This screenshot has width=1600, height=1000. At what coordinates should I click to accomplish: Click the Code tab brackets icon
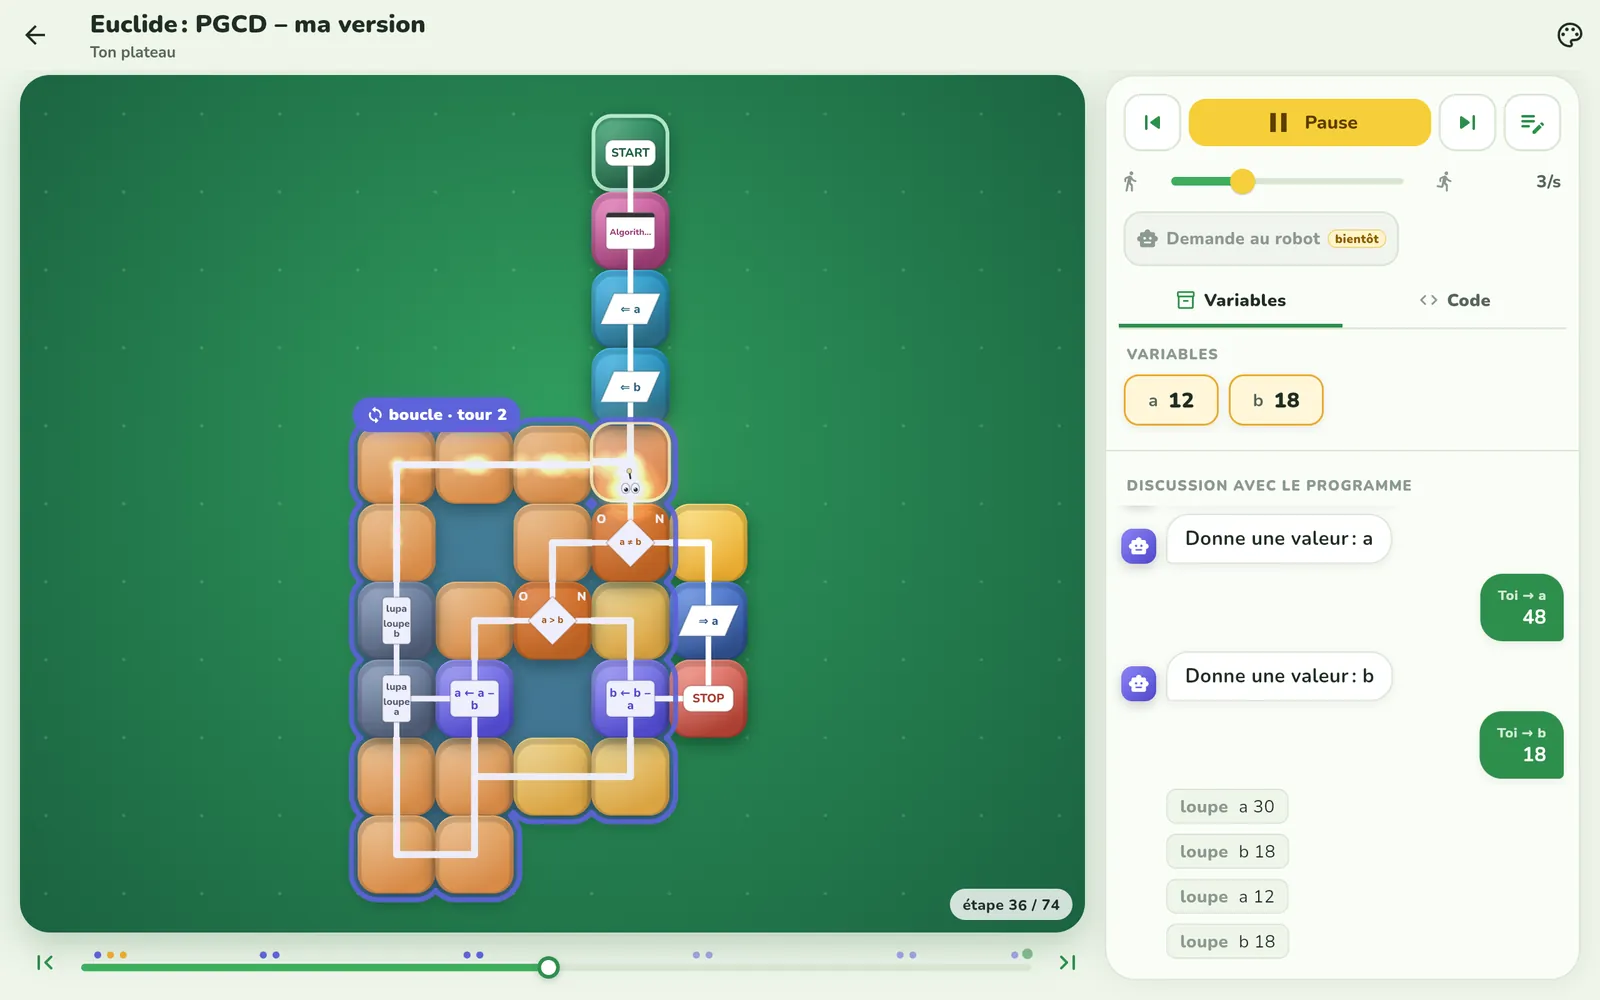coord(1428,300)
